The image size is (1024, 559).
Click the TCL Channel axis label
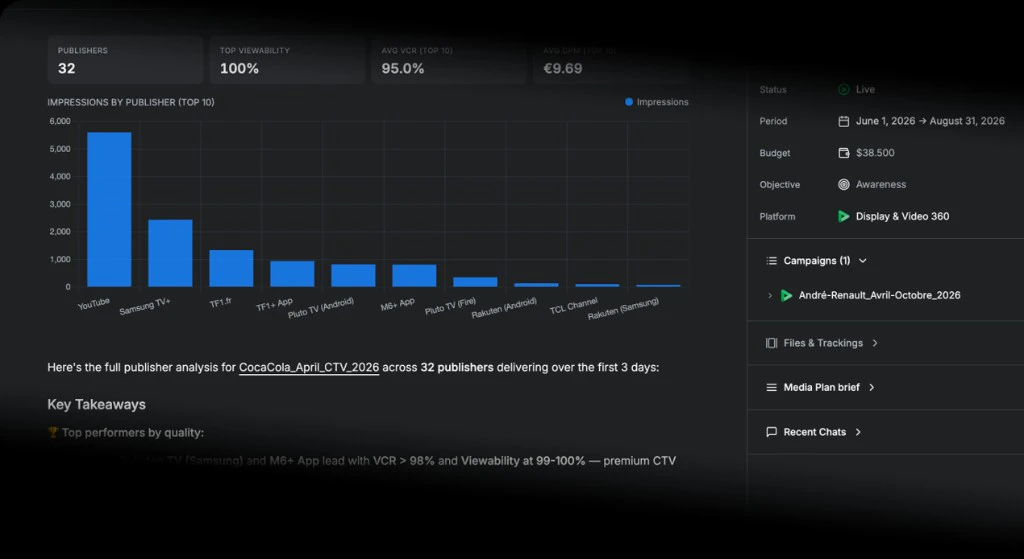point(573,306)
